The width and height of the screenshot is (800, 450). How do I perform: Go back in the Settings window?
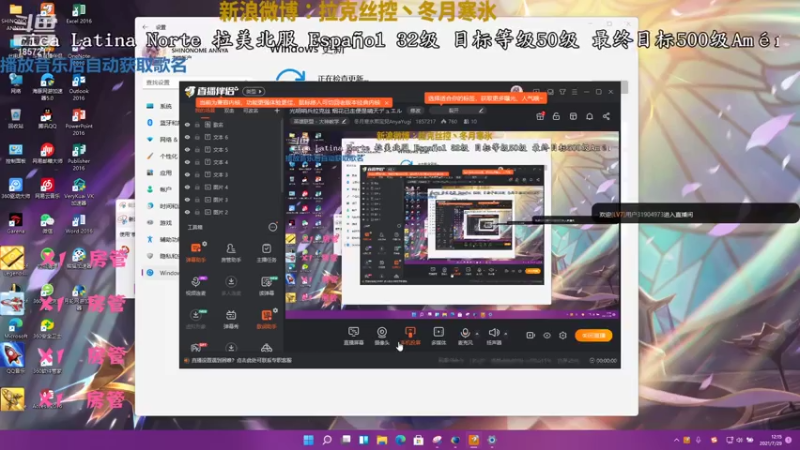(x=145, y=27)
